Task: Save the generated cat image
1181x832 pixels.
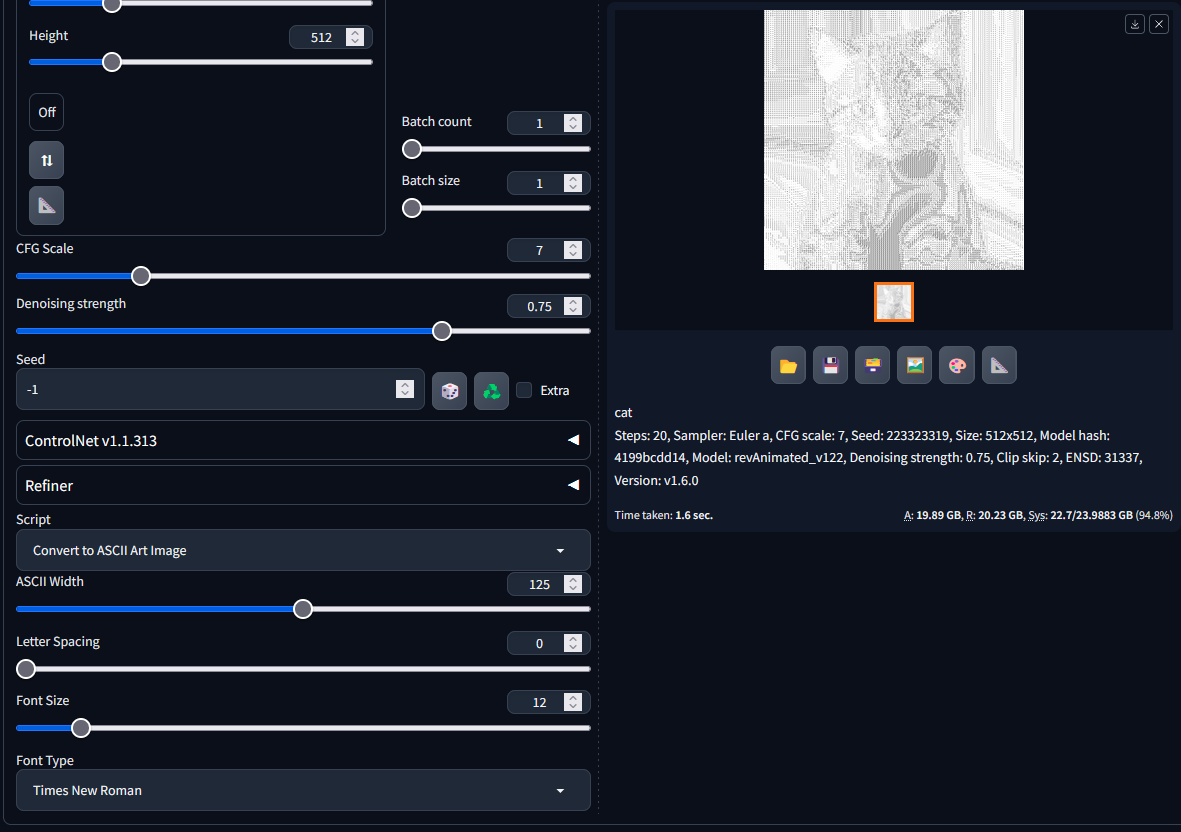Action: pyautogui.click(x=830, y=365)
